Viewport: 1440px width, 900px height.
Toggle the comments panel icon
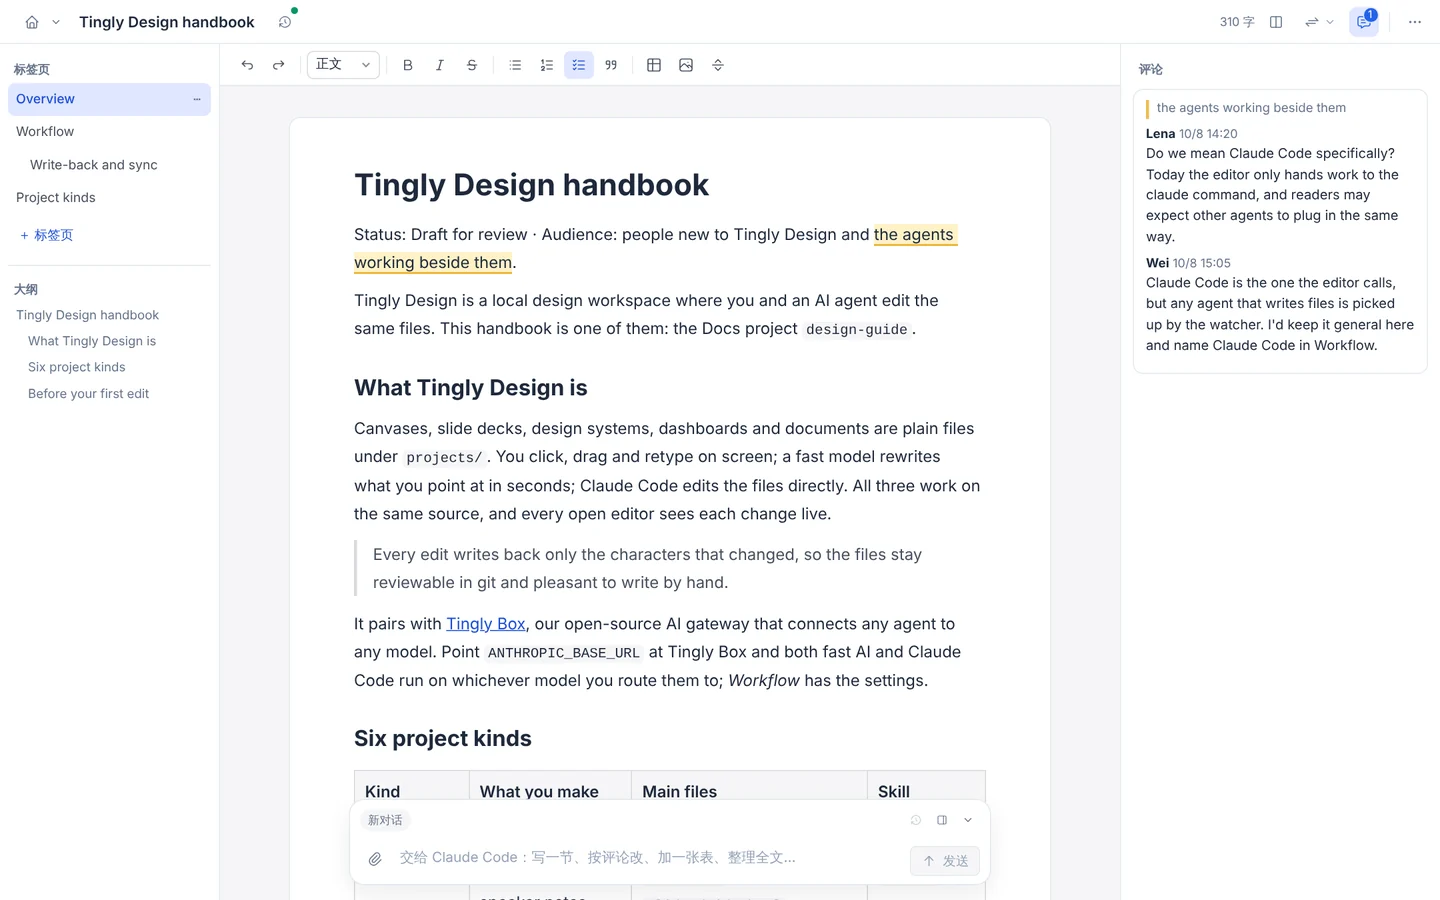1364,22
